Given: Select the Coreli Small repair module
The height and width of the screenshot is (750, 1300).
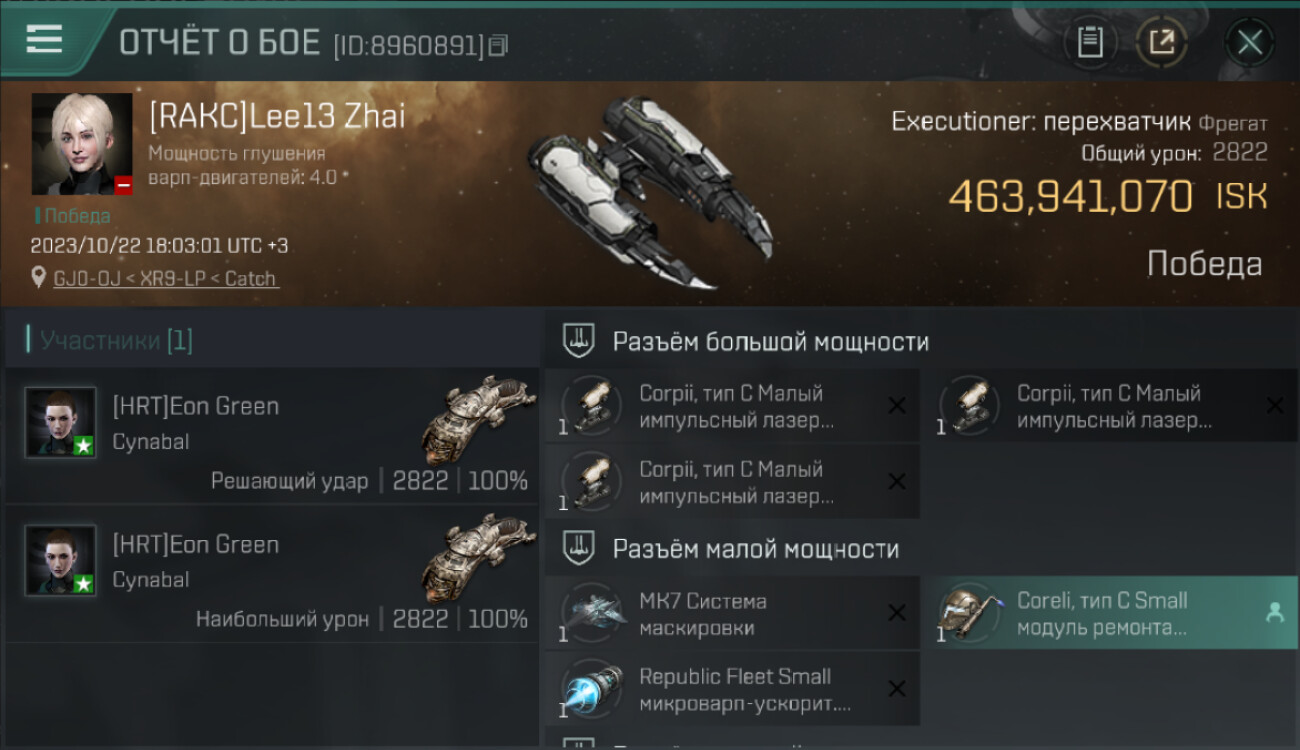Looking at the screenshot, I should pyautogui.click(x=1110, y=614).
